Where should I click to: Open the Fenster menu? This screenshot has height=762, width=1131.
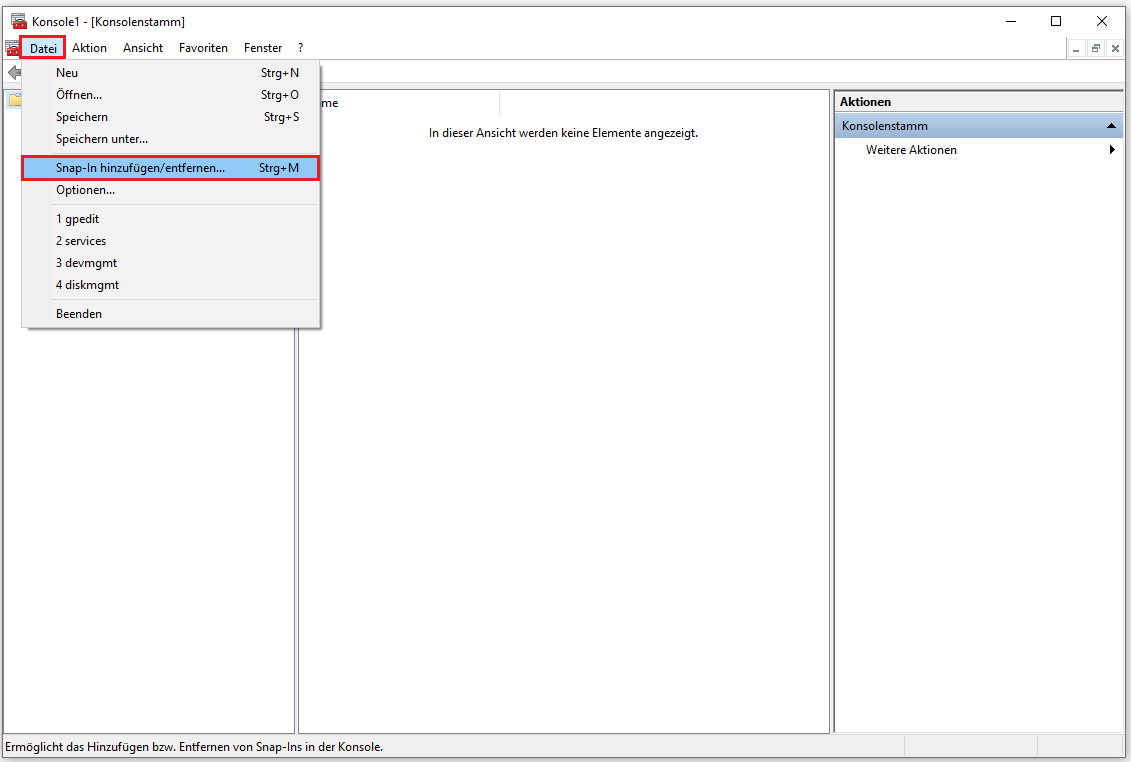coord(263,48)
